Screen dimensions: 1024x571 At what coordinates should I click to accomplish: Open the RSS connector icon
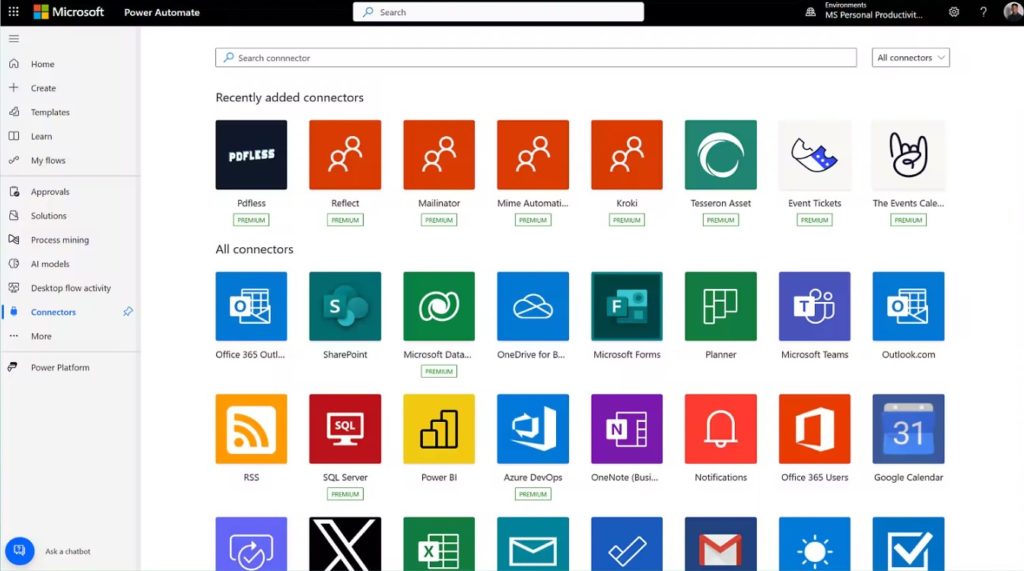[251, 429]
